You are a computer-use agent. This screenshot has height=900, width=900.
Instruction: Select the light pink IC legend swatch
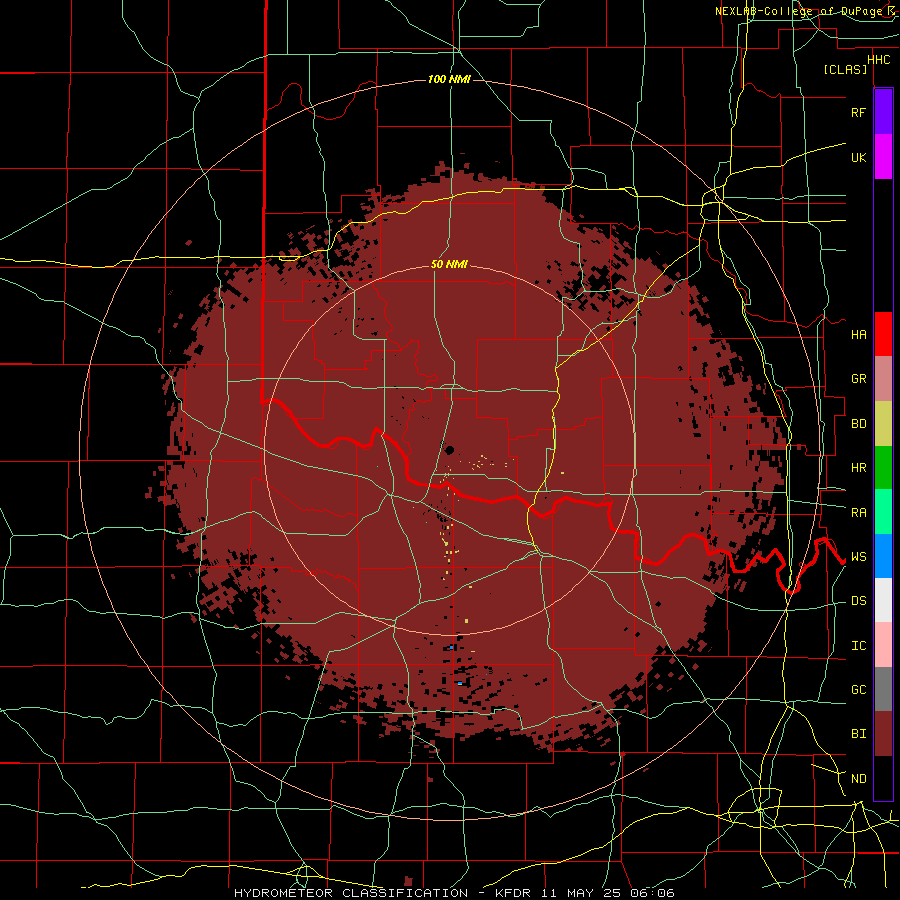(883, 645)
